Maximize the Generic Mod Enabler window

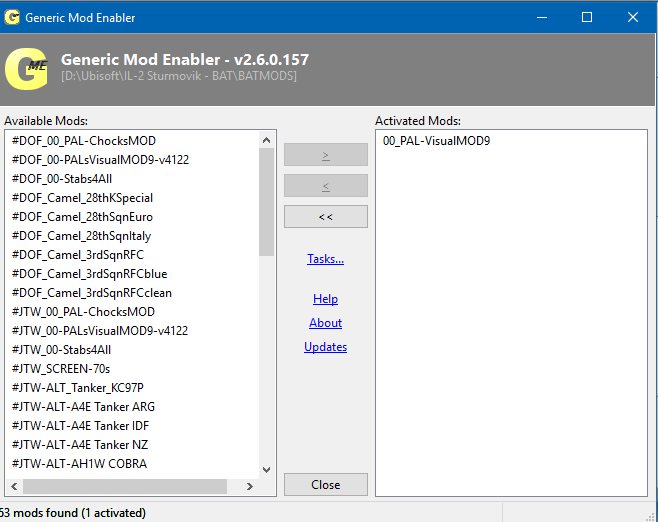coord(587,17)
